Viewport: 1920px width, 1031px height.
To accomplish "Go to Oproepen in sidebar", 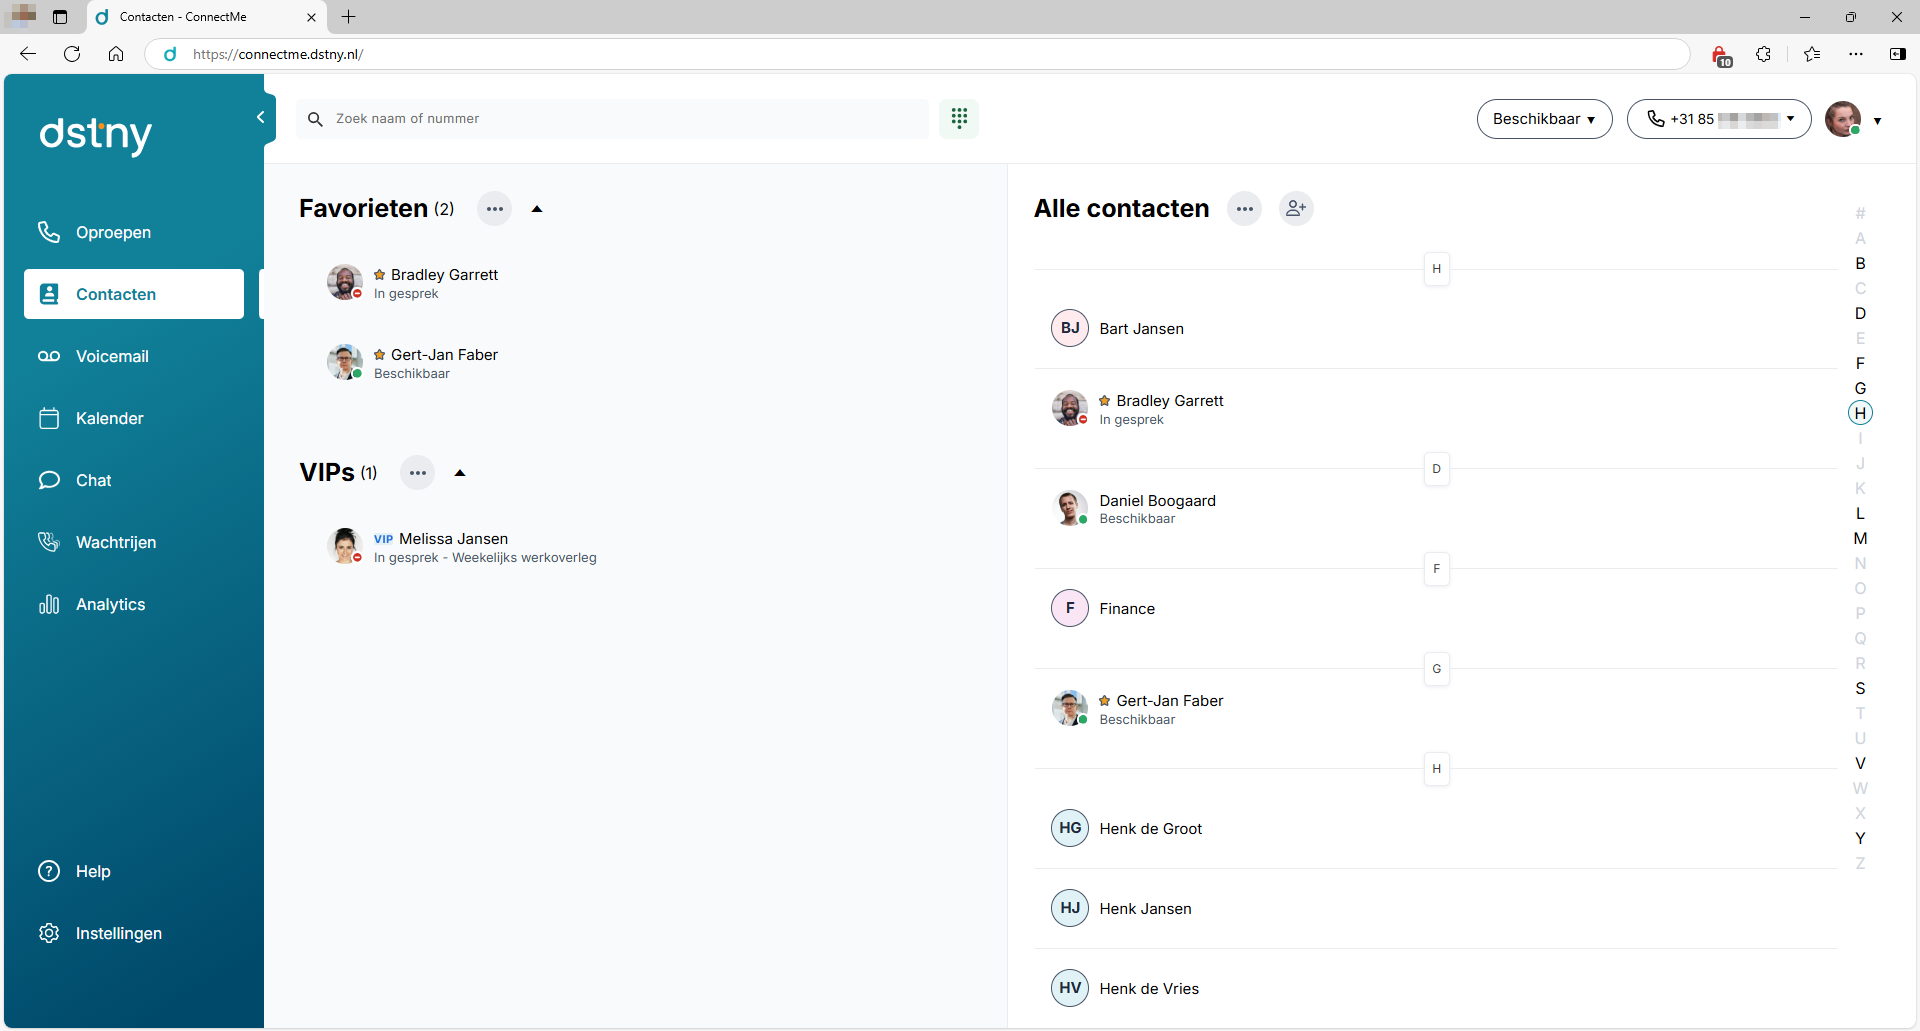I will pos(113,232).
